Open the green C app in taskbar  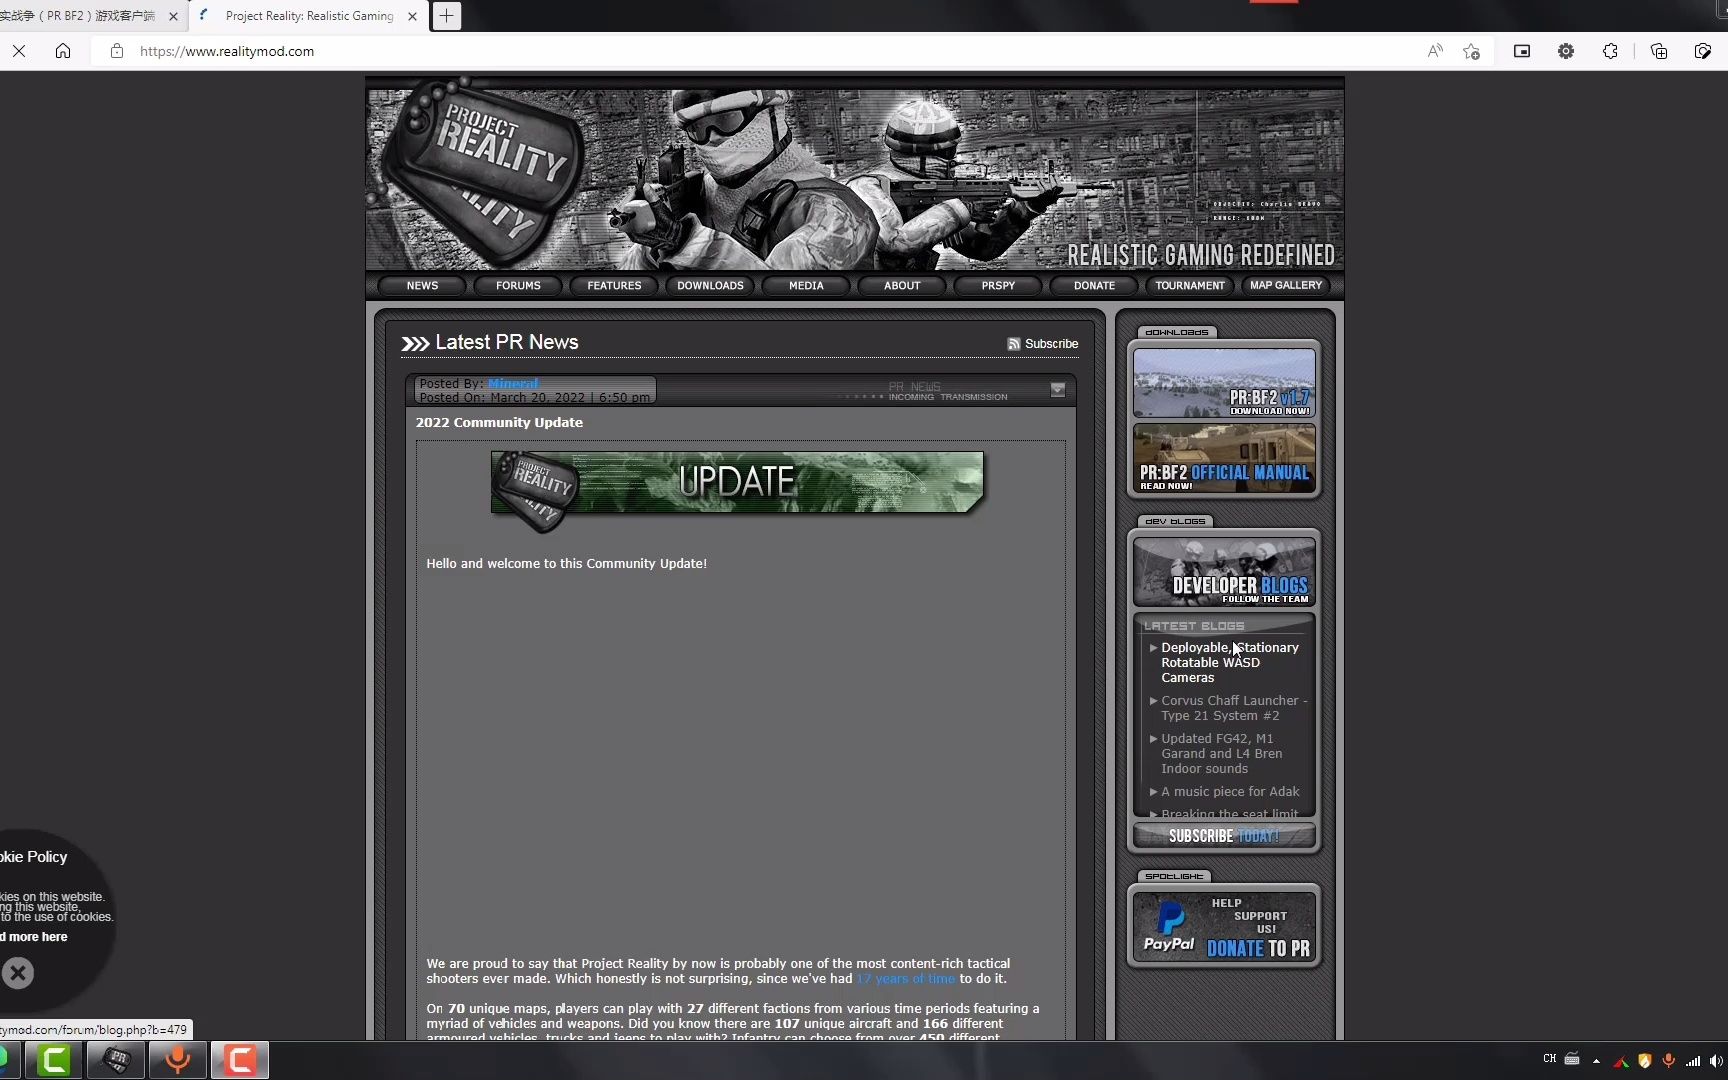coord(54,1060)
